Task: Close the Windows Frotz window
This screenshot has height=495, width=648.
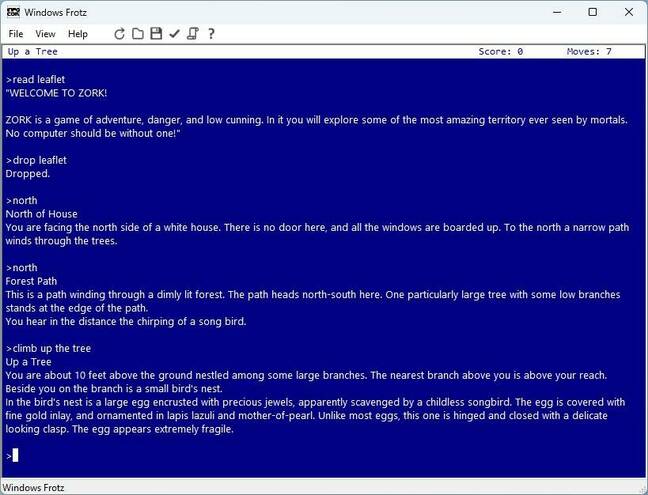Action: pos(629,12)
